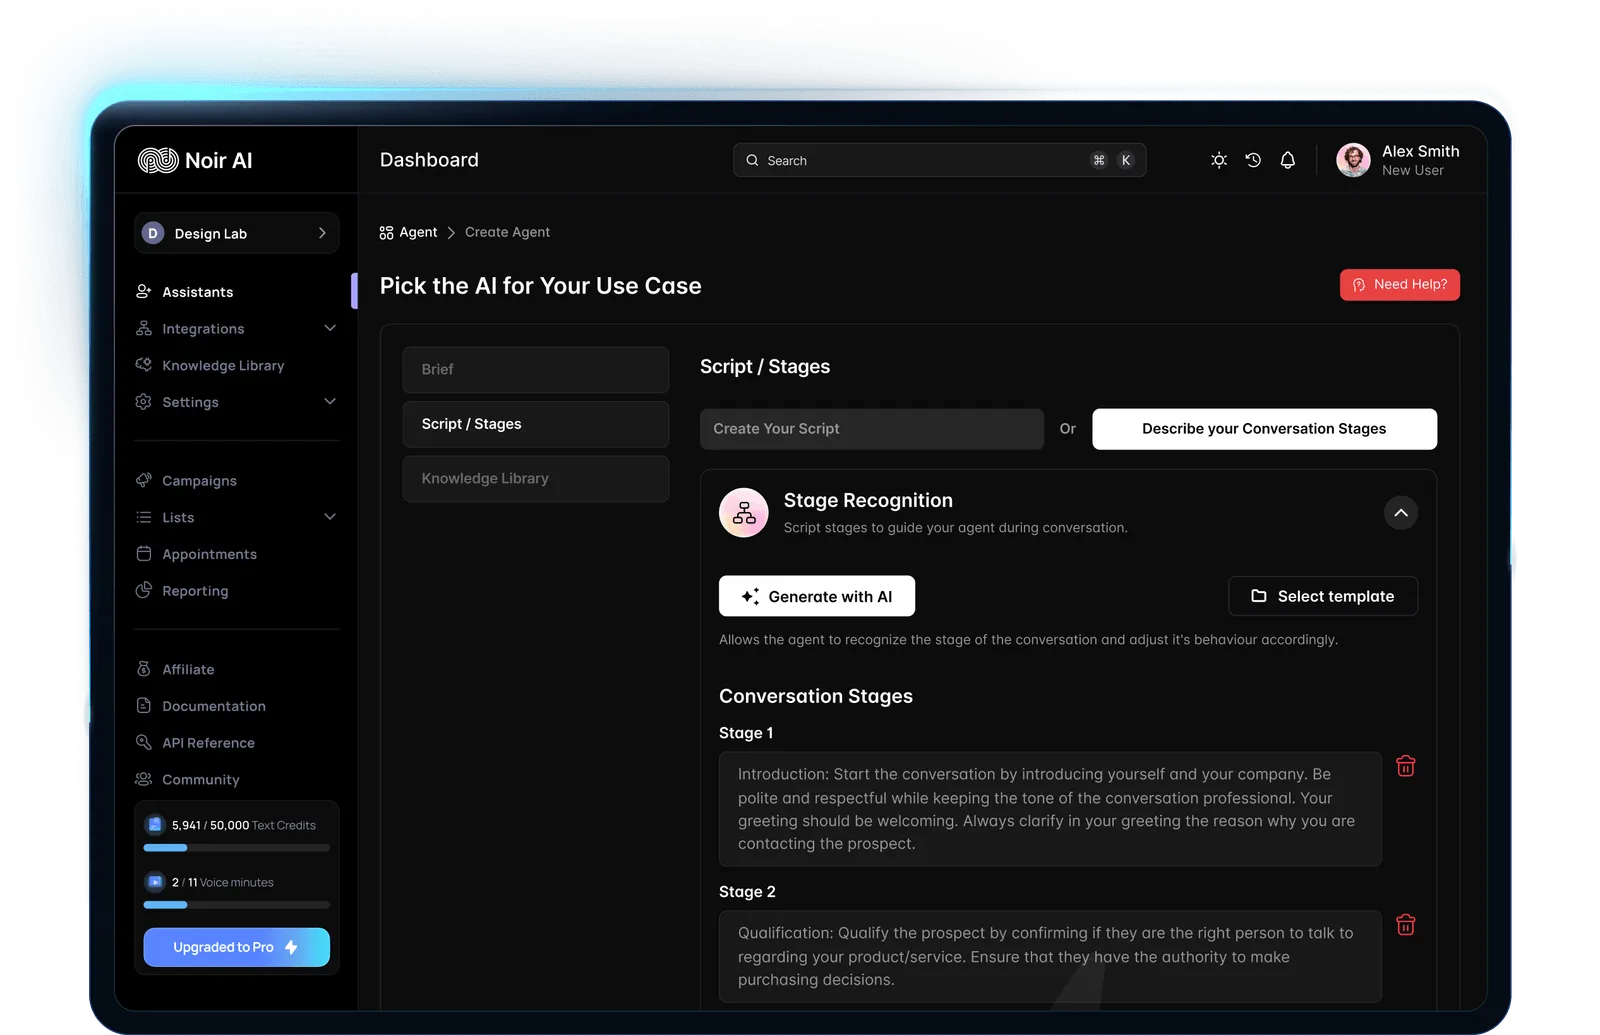Viewport: 1600px width, 1035px height.
Task: Switch to the Brief tab
Action: pyautogui.click(x=535, y=369)
